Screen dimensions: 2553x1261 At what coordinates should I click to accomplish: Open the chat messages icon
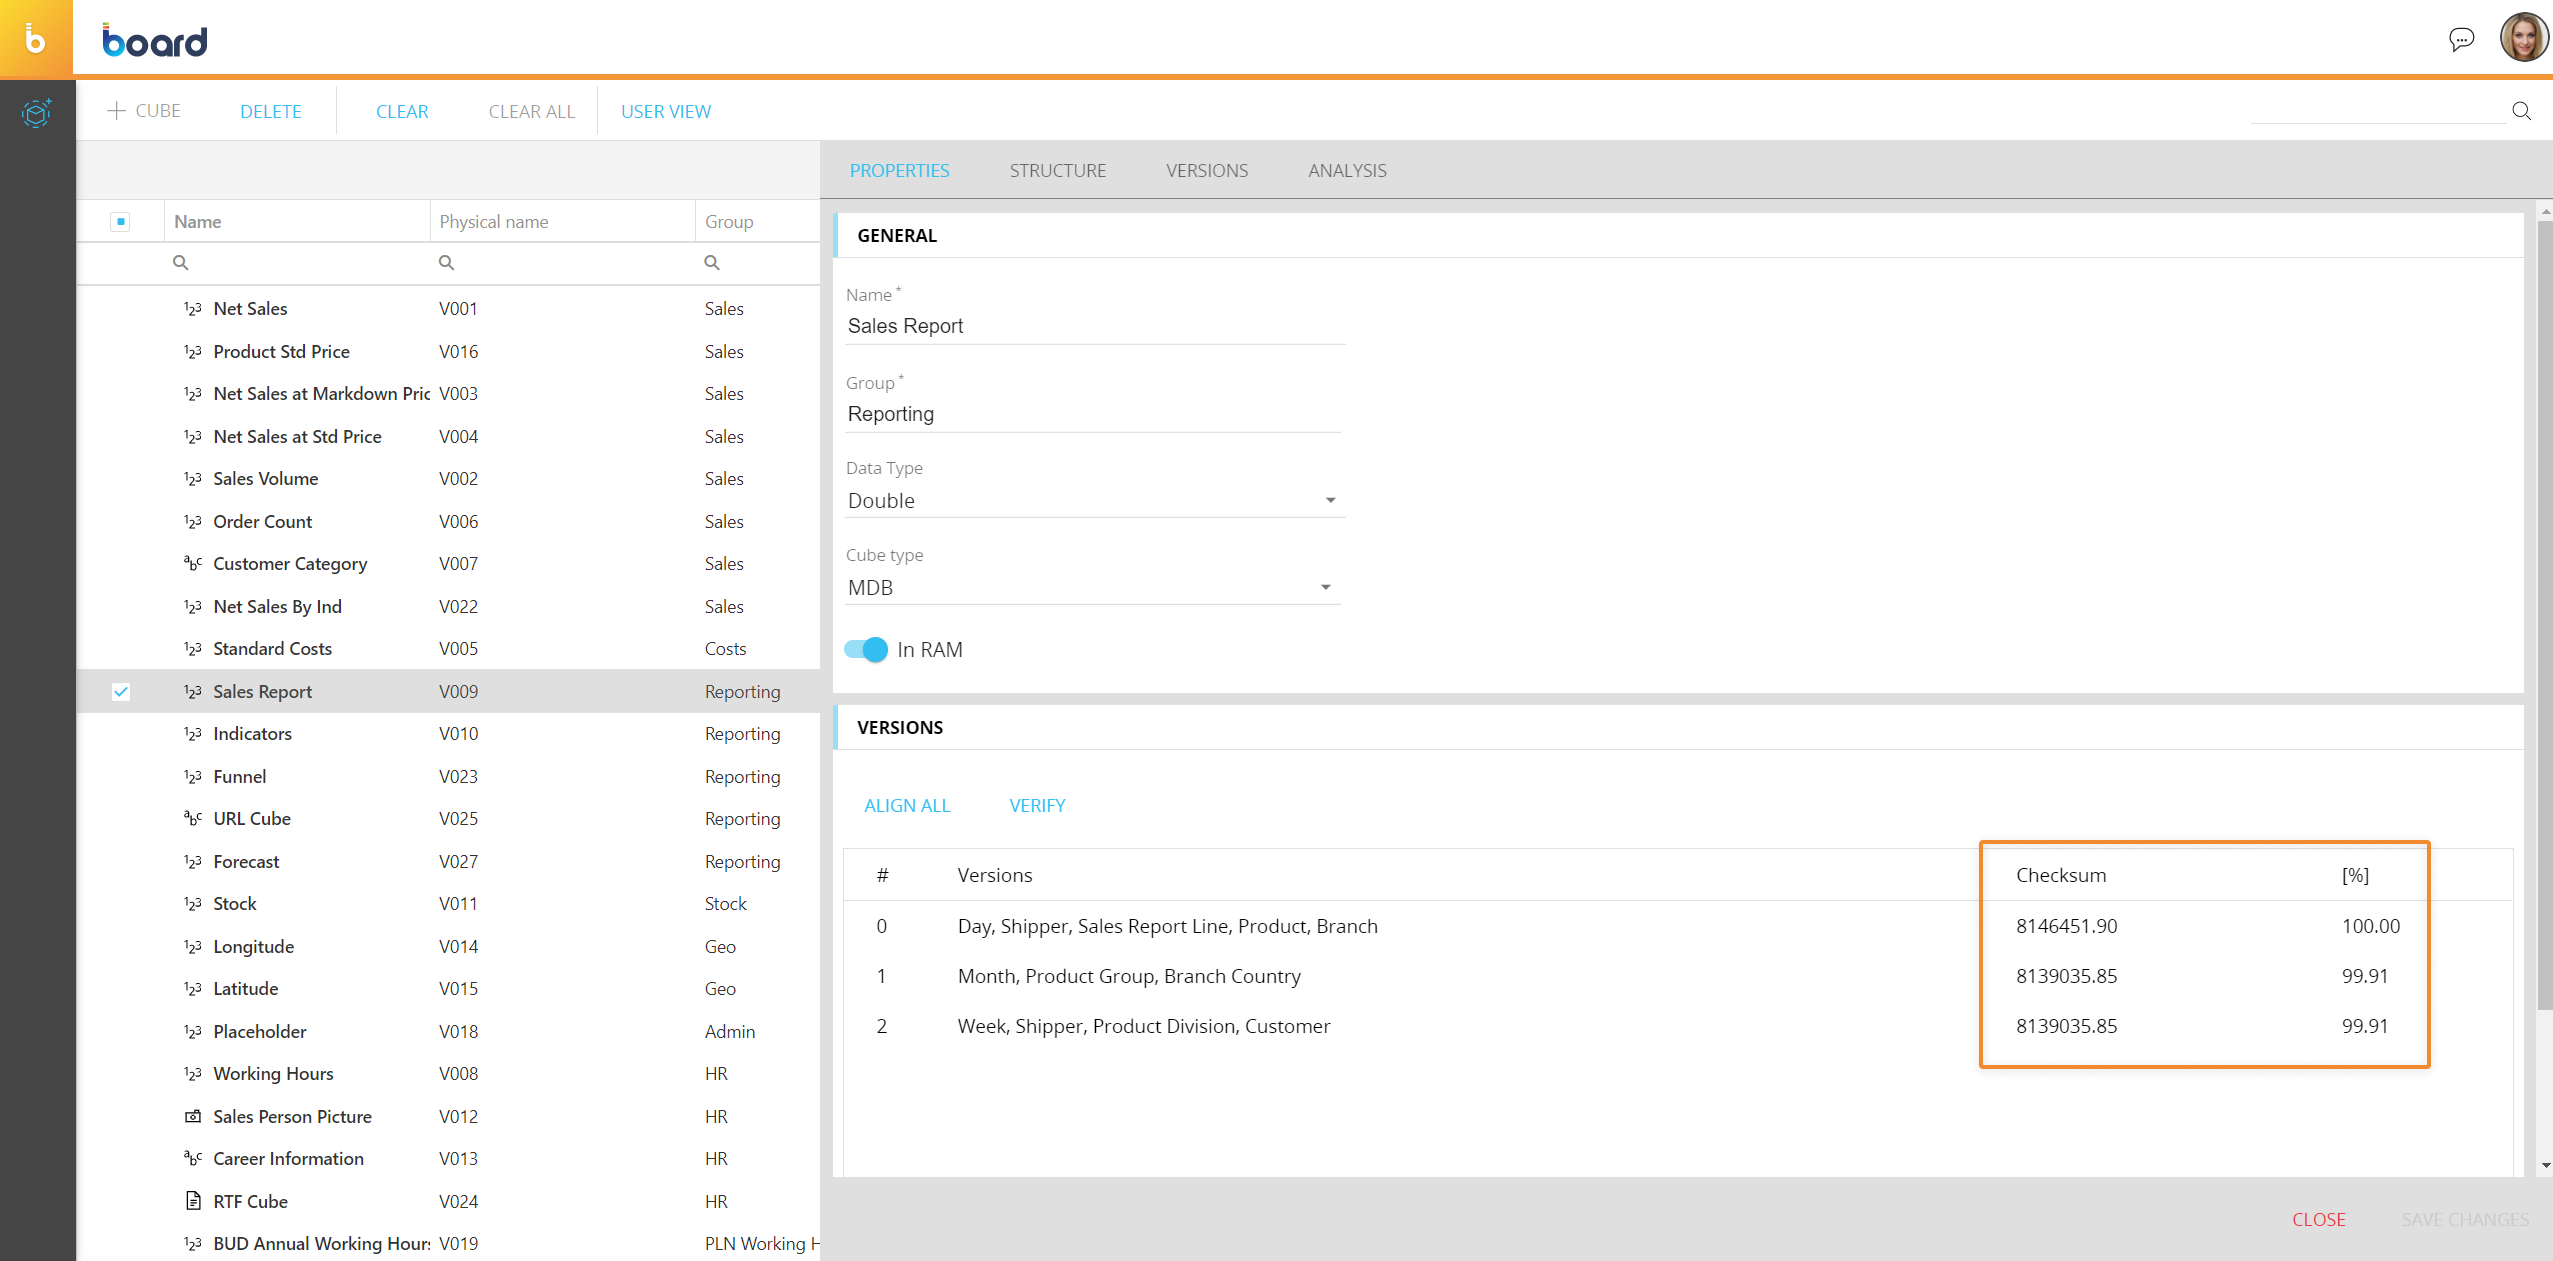(x=2461, y=39)
